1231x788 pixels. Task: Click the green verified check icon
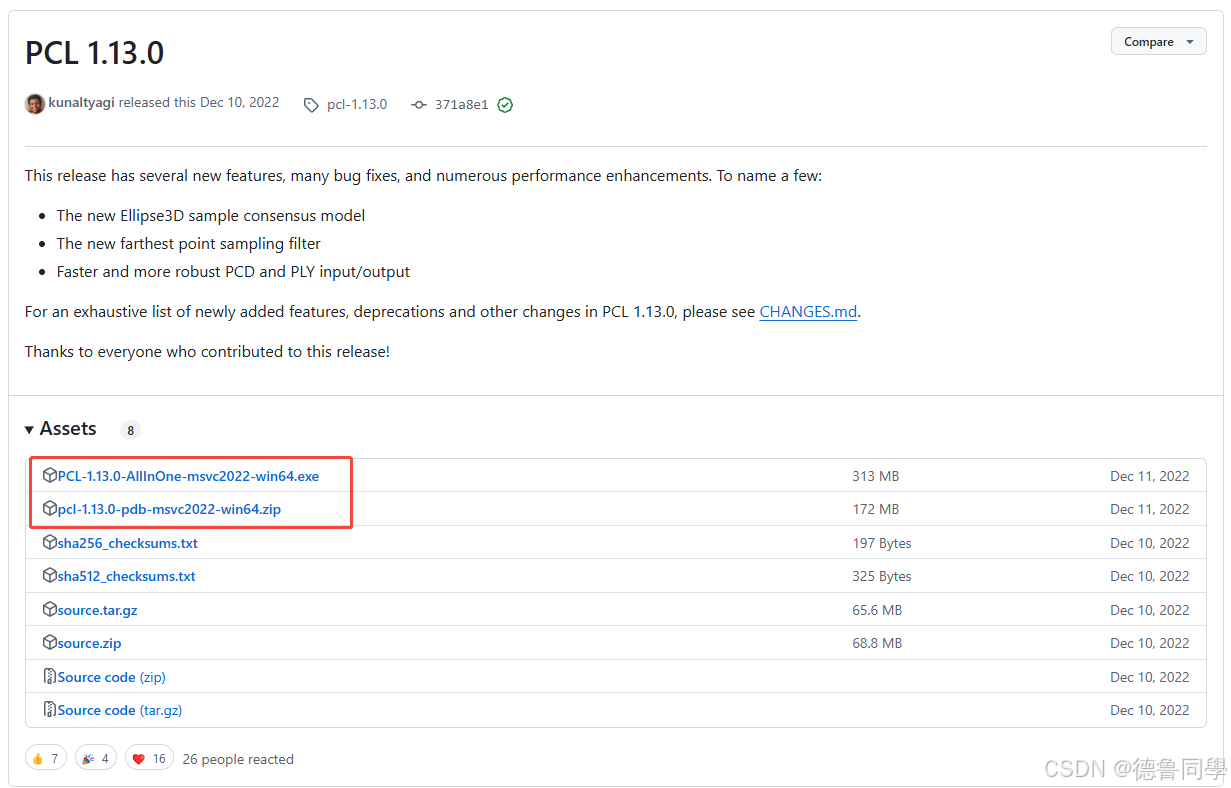pos(505,104)
